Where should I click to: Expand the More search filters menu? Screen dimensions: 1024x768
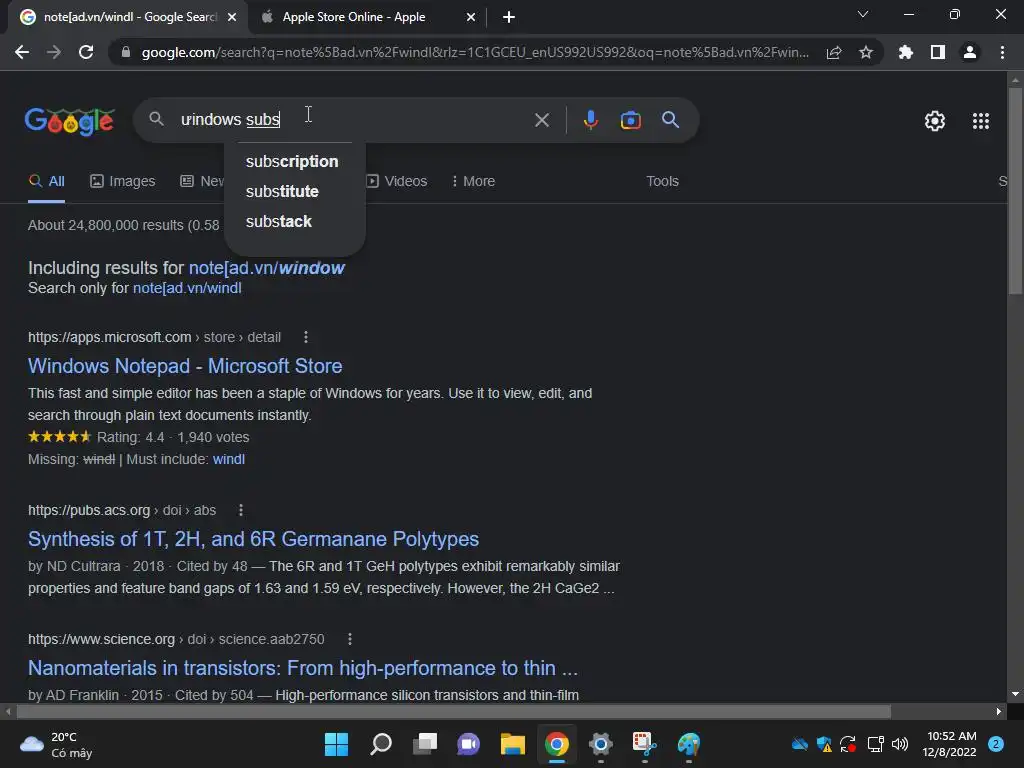pyautogui.click(x=473, y=181)
